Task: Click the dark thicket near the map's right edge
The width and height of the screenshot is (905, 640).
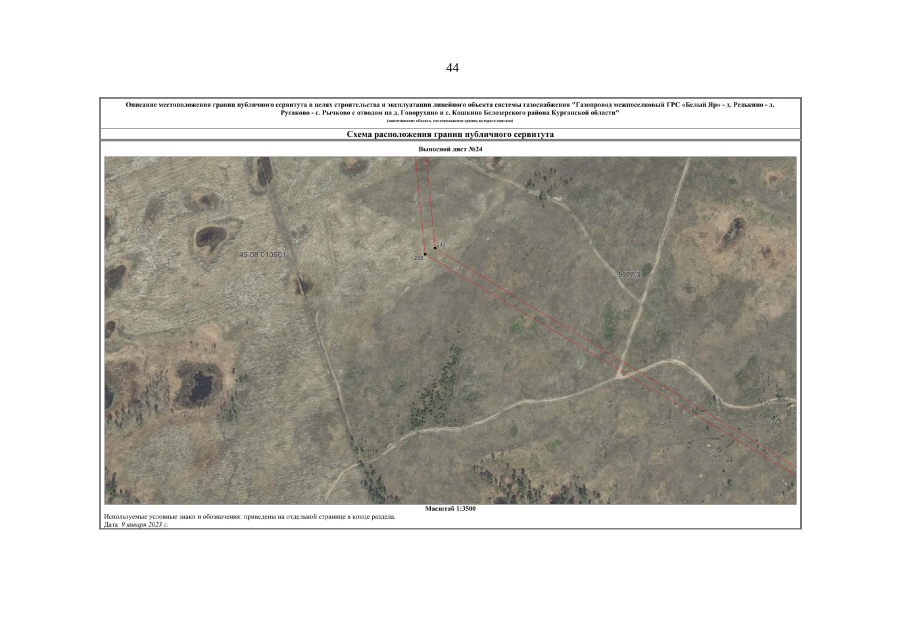Action: (733, 233)
